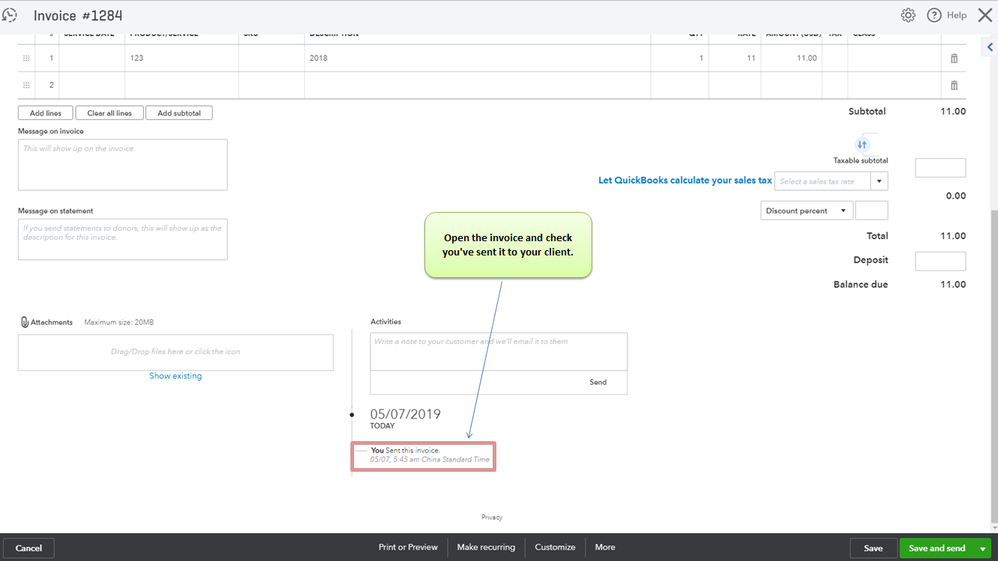
Task: Click Let QuickBooks calculate your sales tax
Action: click(685, 180)
